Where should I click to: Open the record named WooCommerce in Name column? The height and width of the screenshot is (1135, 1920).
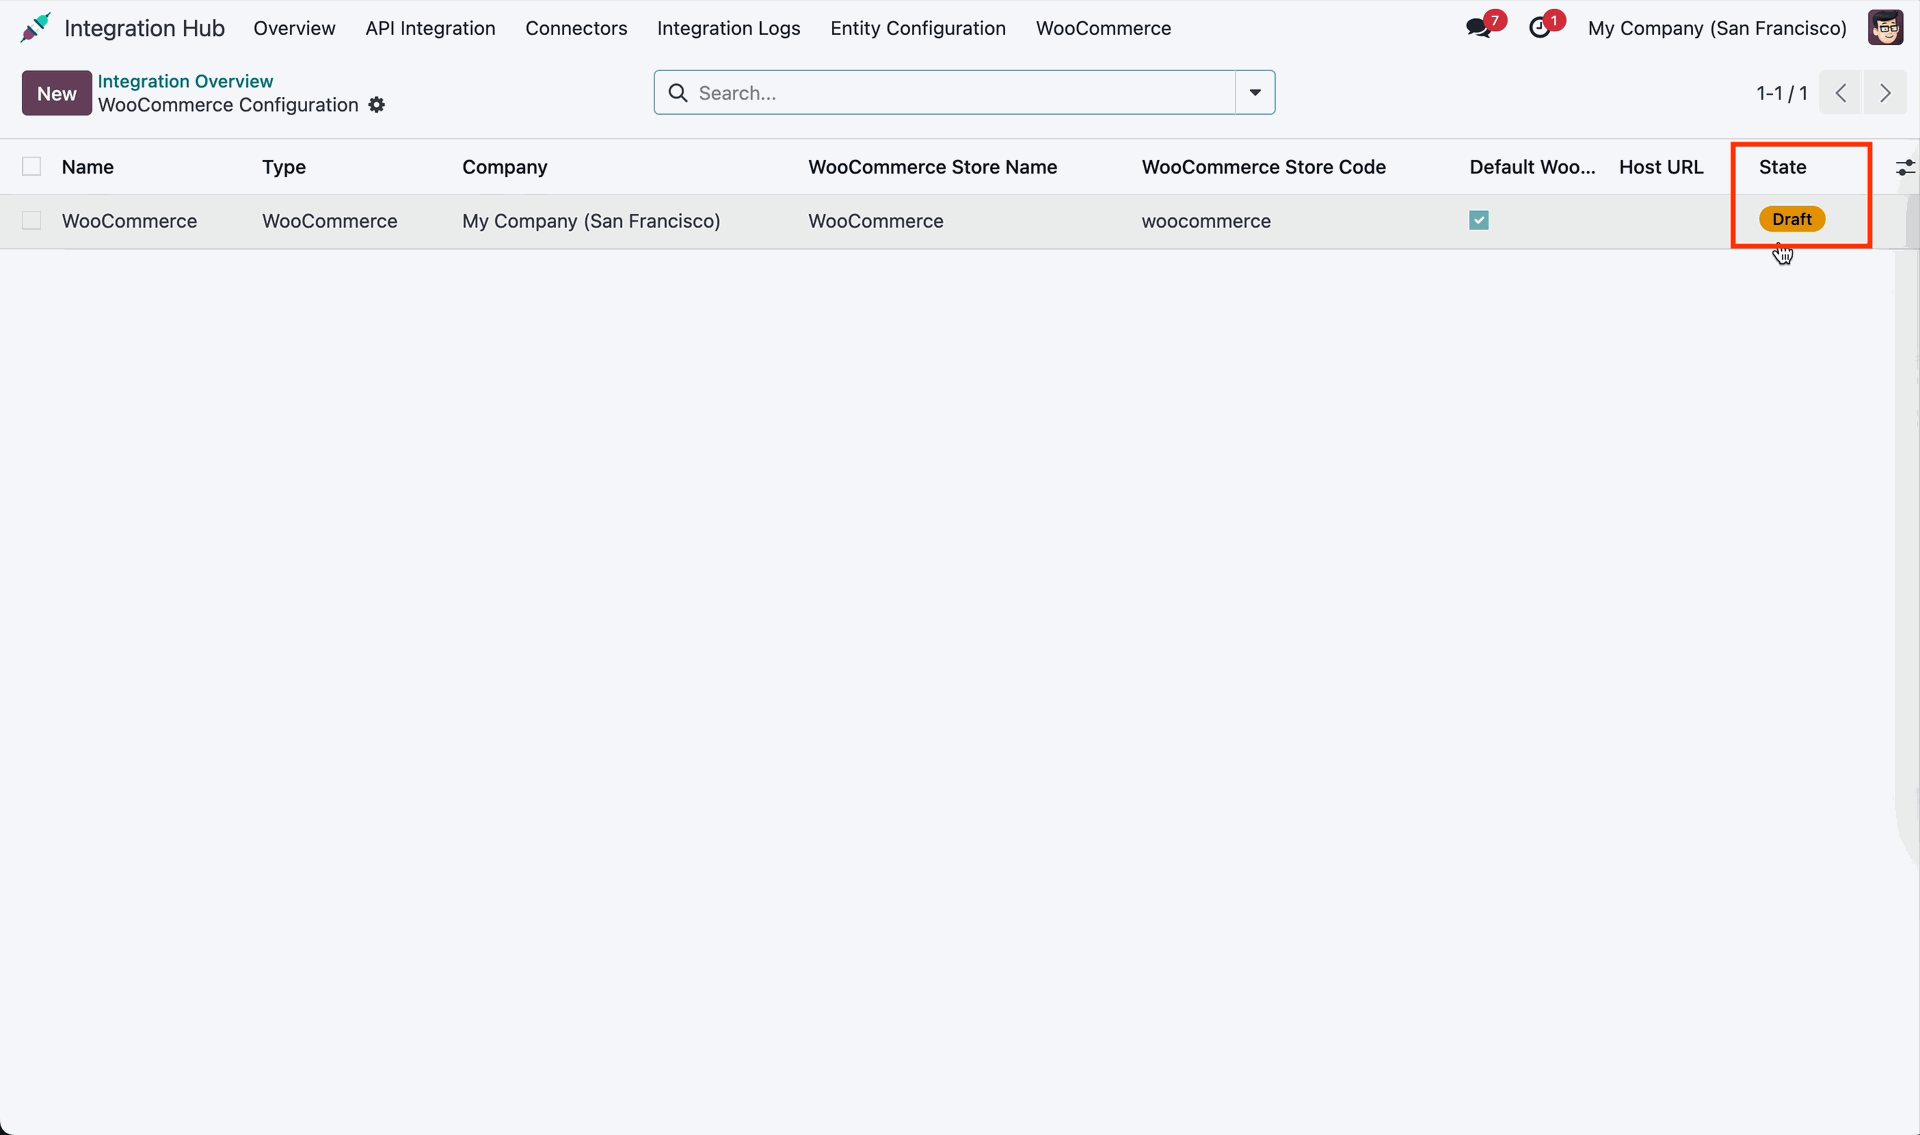click(x=129, y=221)
